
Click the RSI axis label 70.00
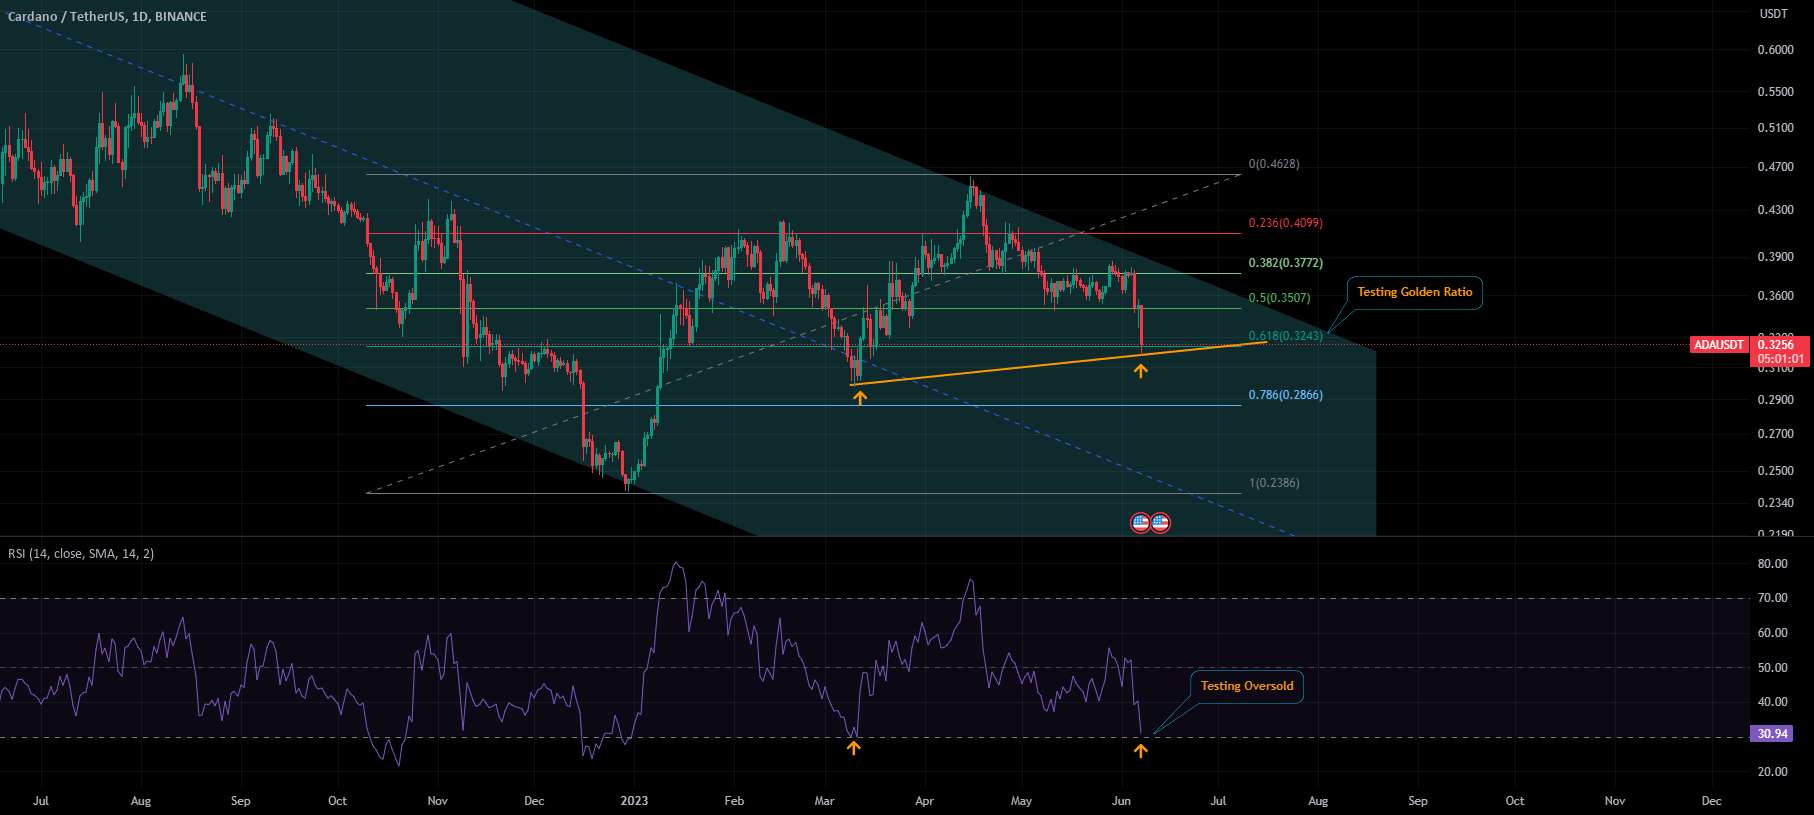pos(1772,598)
